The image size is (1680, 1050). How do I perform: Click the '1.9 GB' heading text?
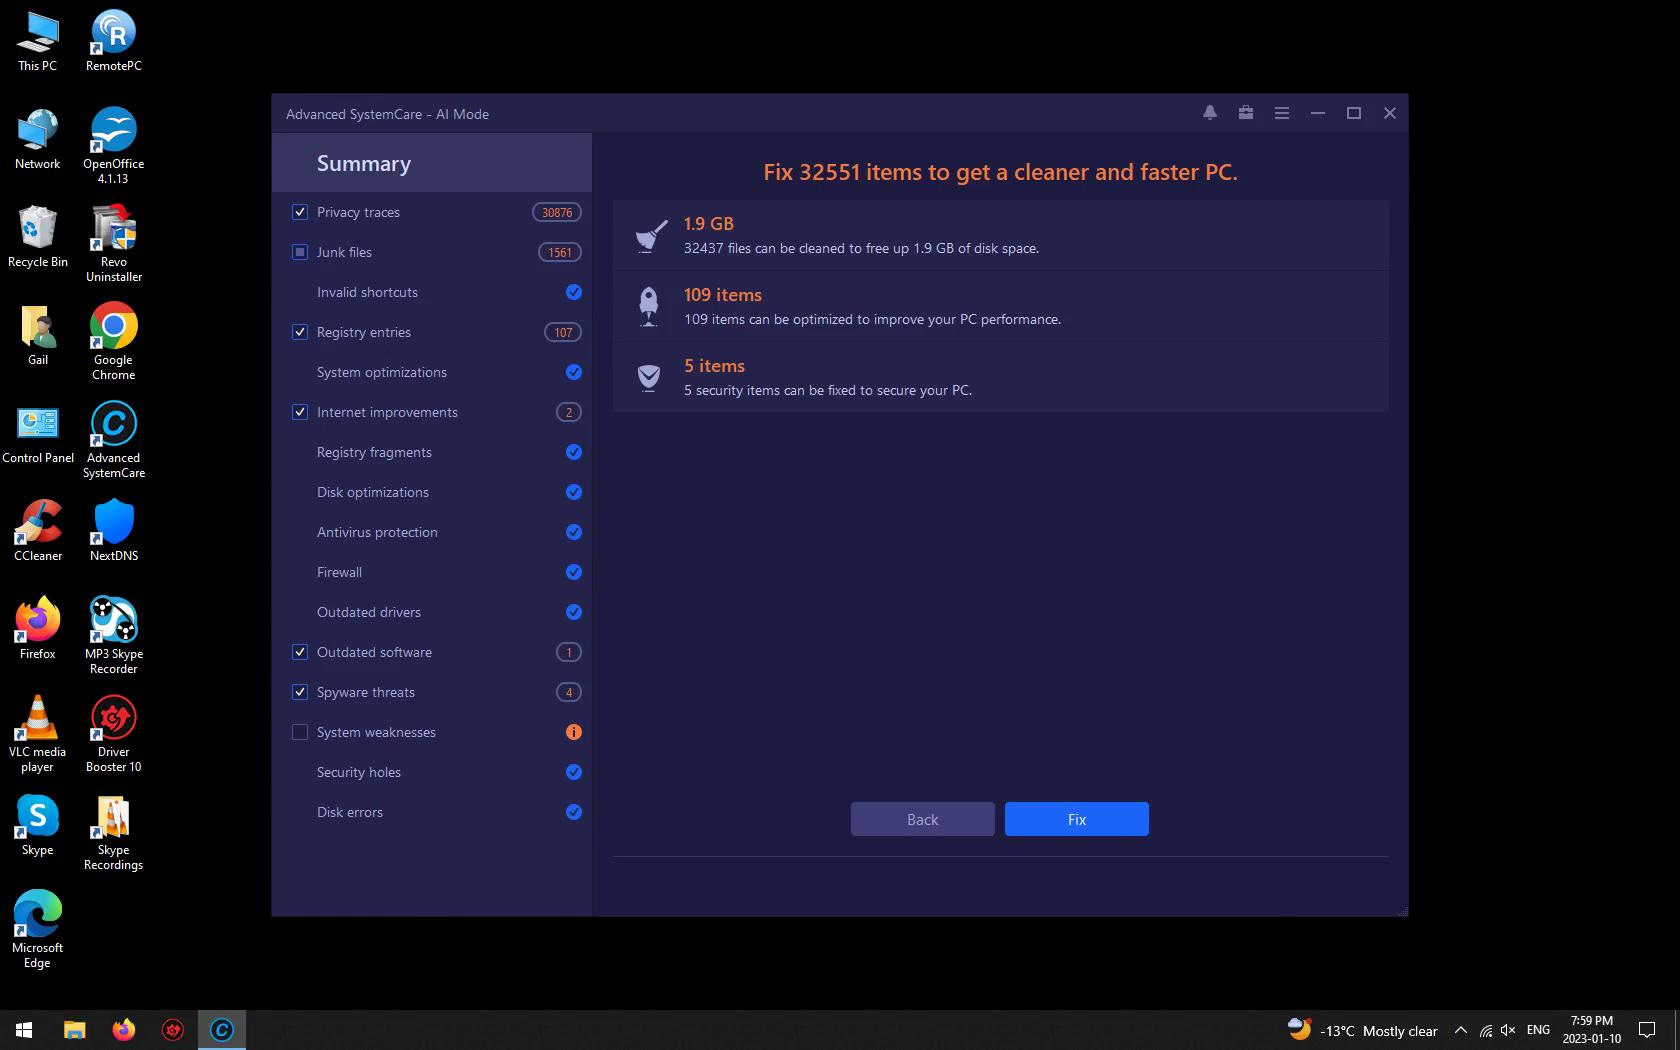[709, 224]
